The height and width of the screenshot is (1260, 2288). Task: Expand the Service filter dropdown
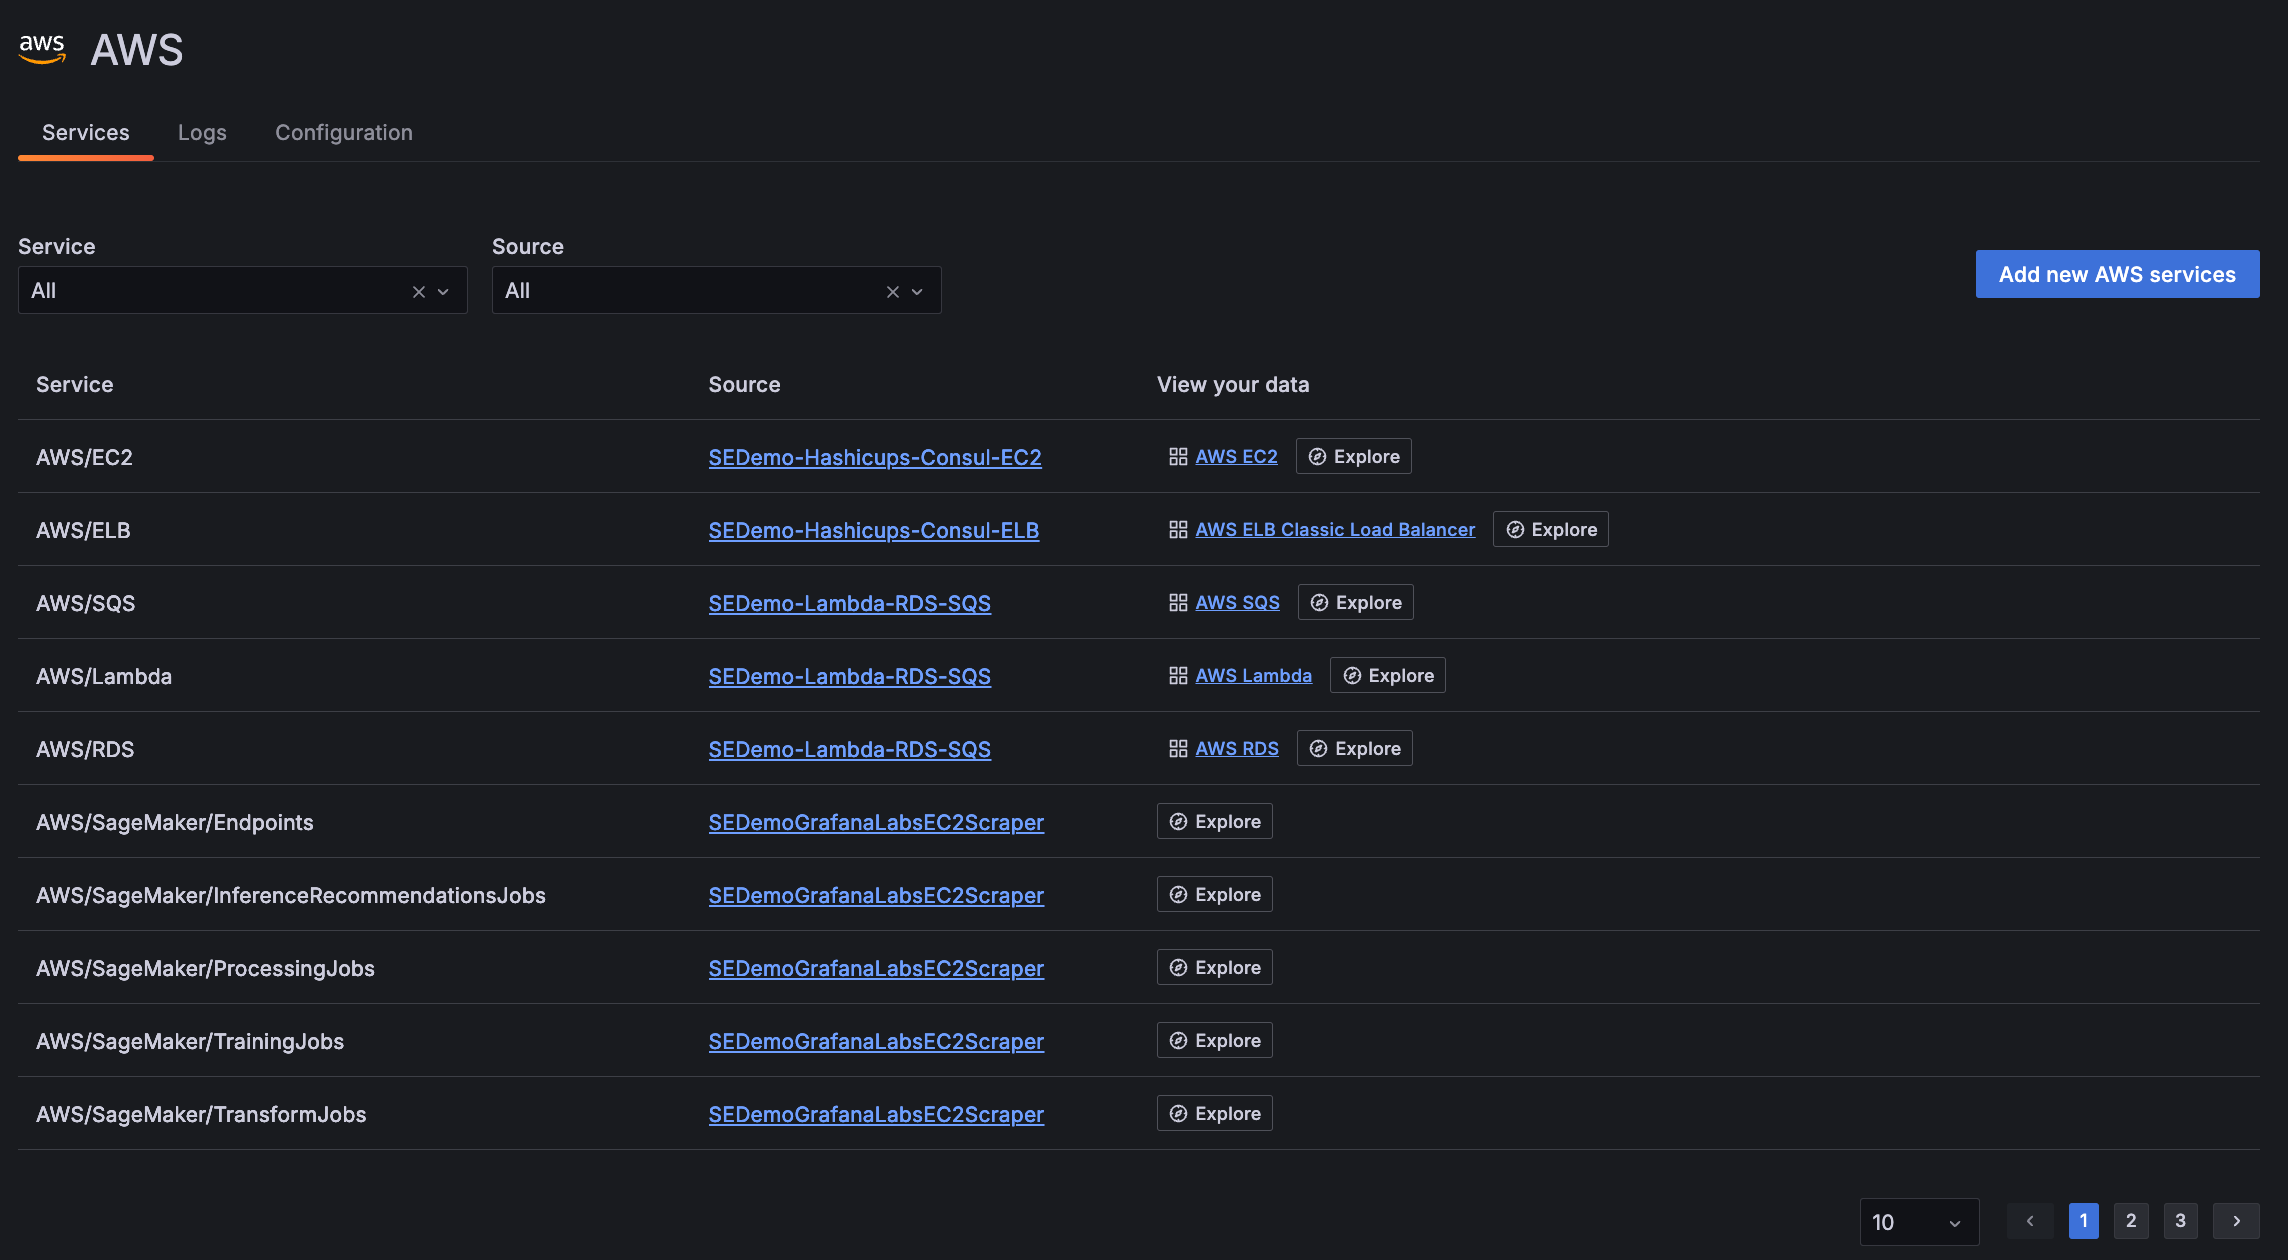(x=443, y=292)
